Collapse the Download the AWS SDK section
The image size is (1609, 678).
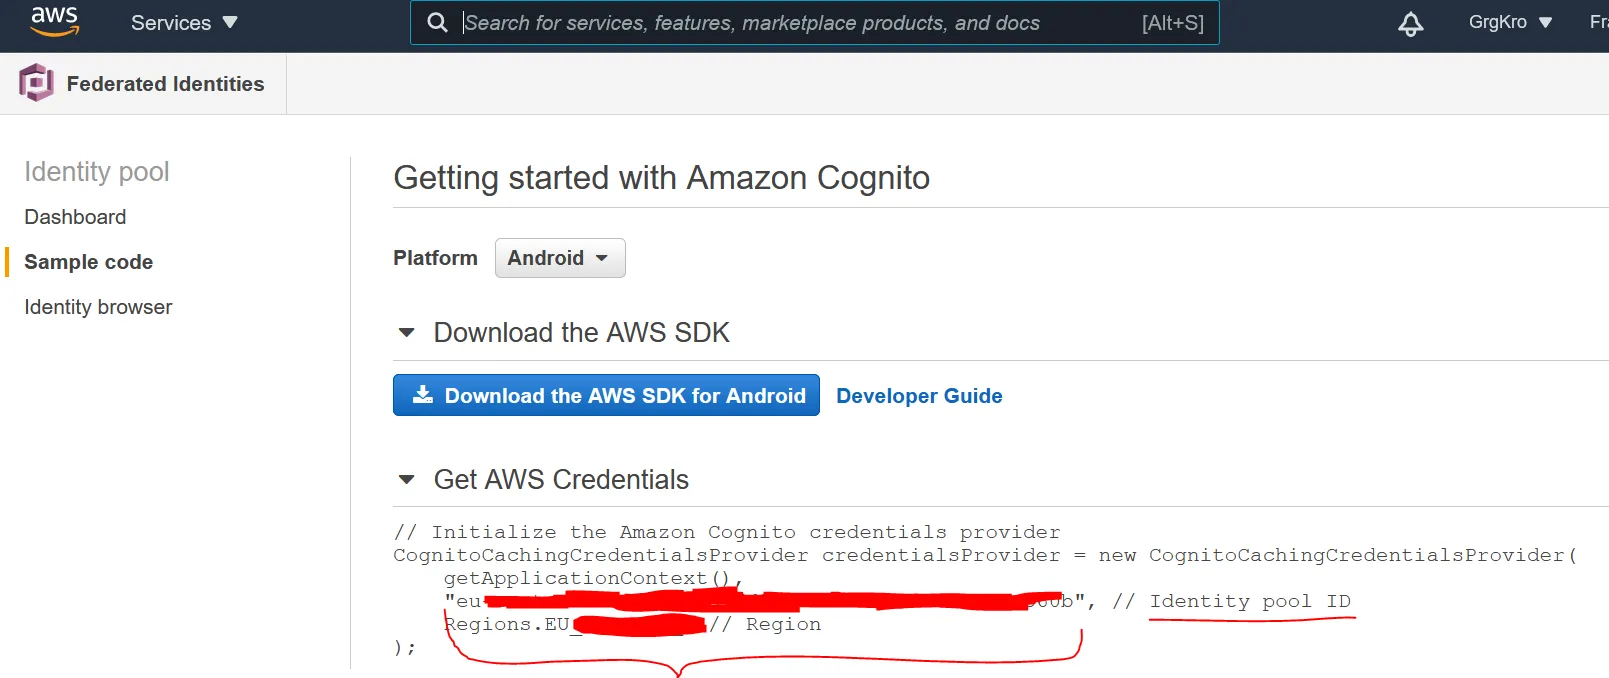(x=407, y=333)
